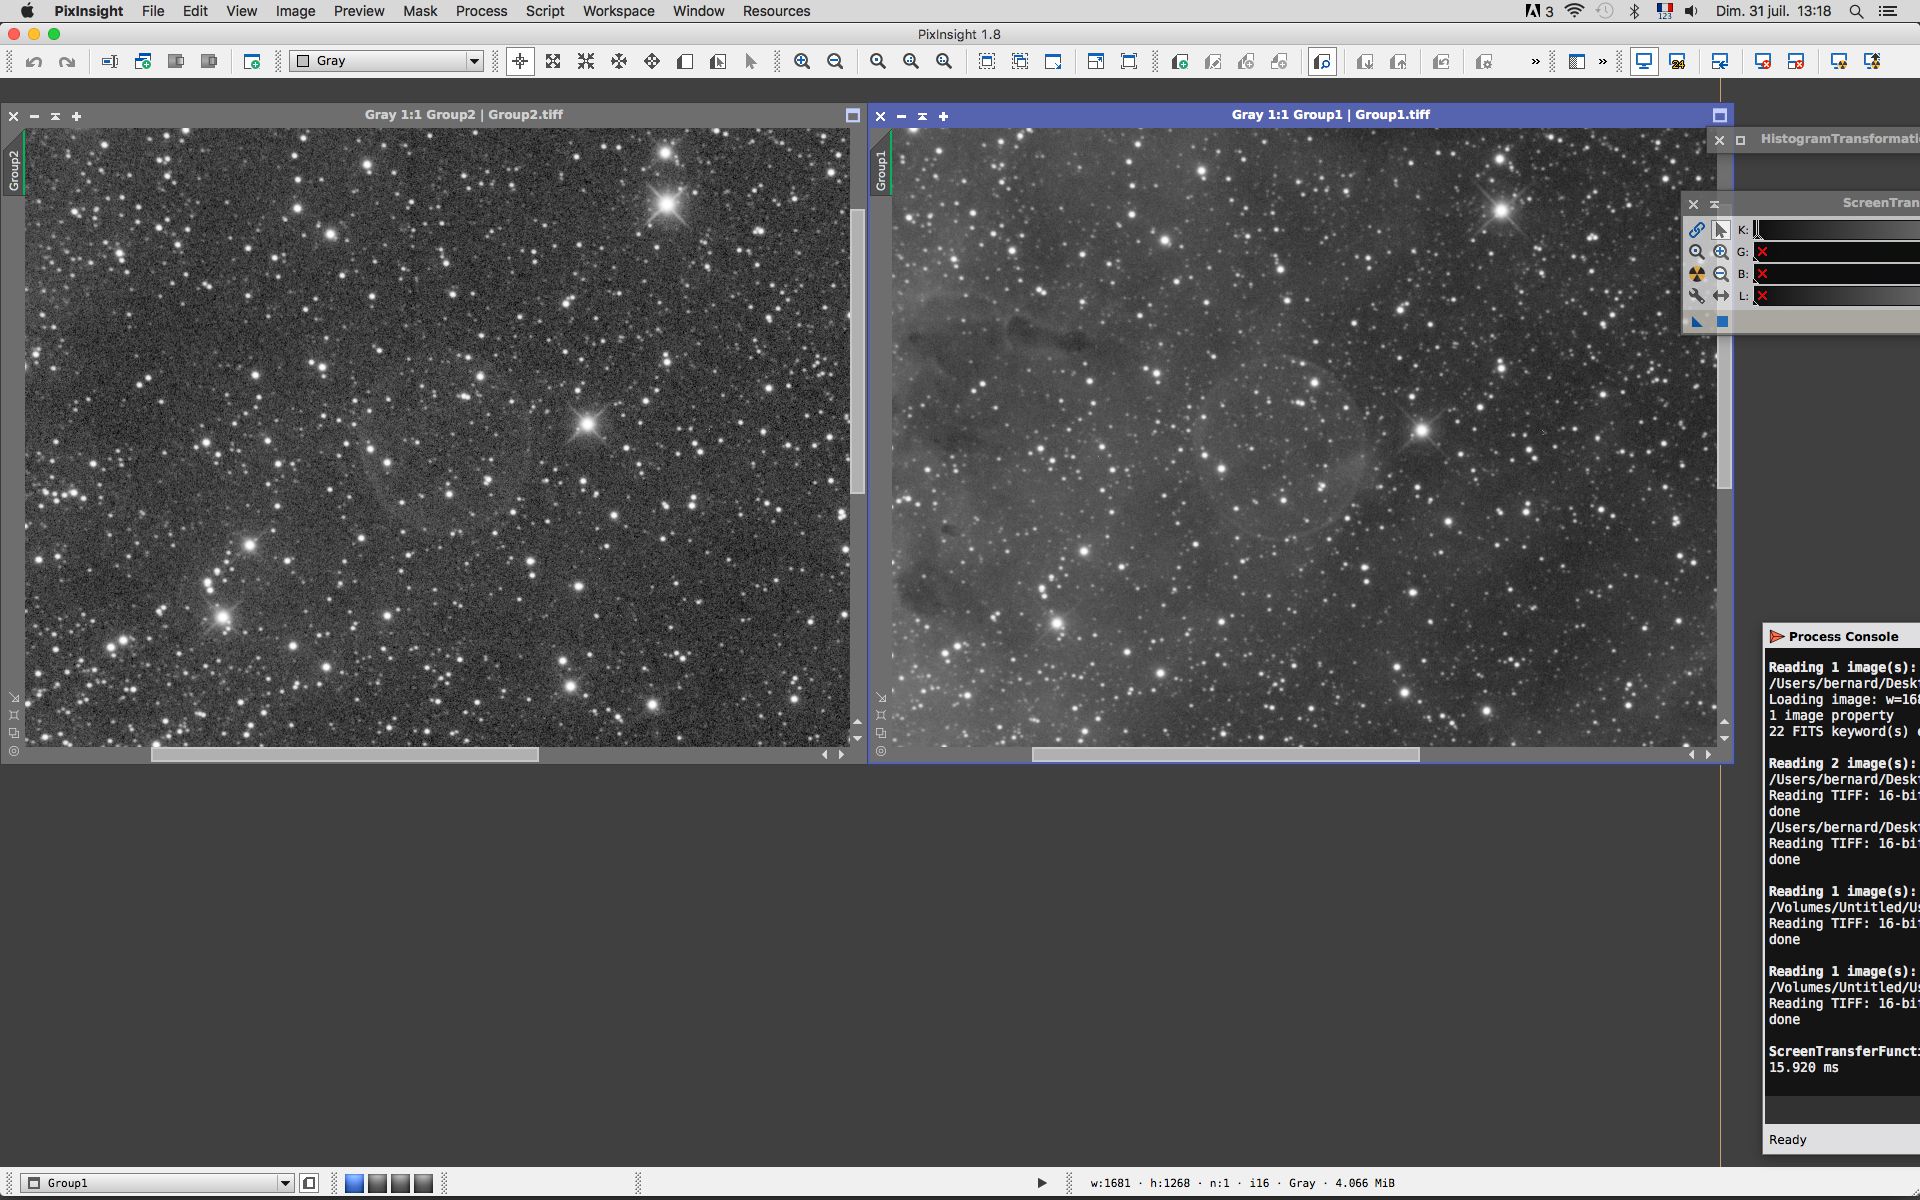
Task: Click the zoom in magnifier toolbar icon
Action: (x=802, y=62)
